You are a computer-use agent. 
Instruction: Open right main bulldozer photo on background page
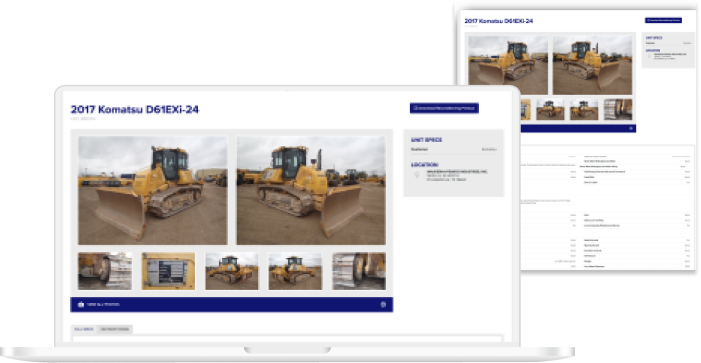592,65
